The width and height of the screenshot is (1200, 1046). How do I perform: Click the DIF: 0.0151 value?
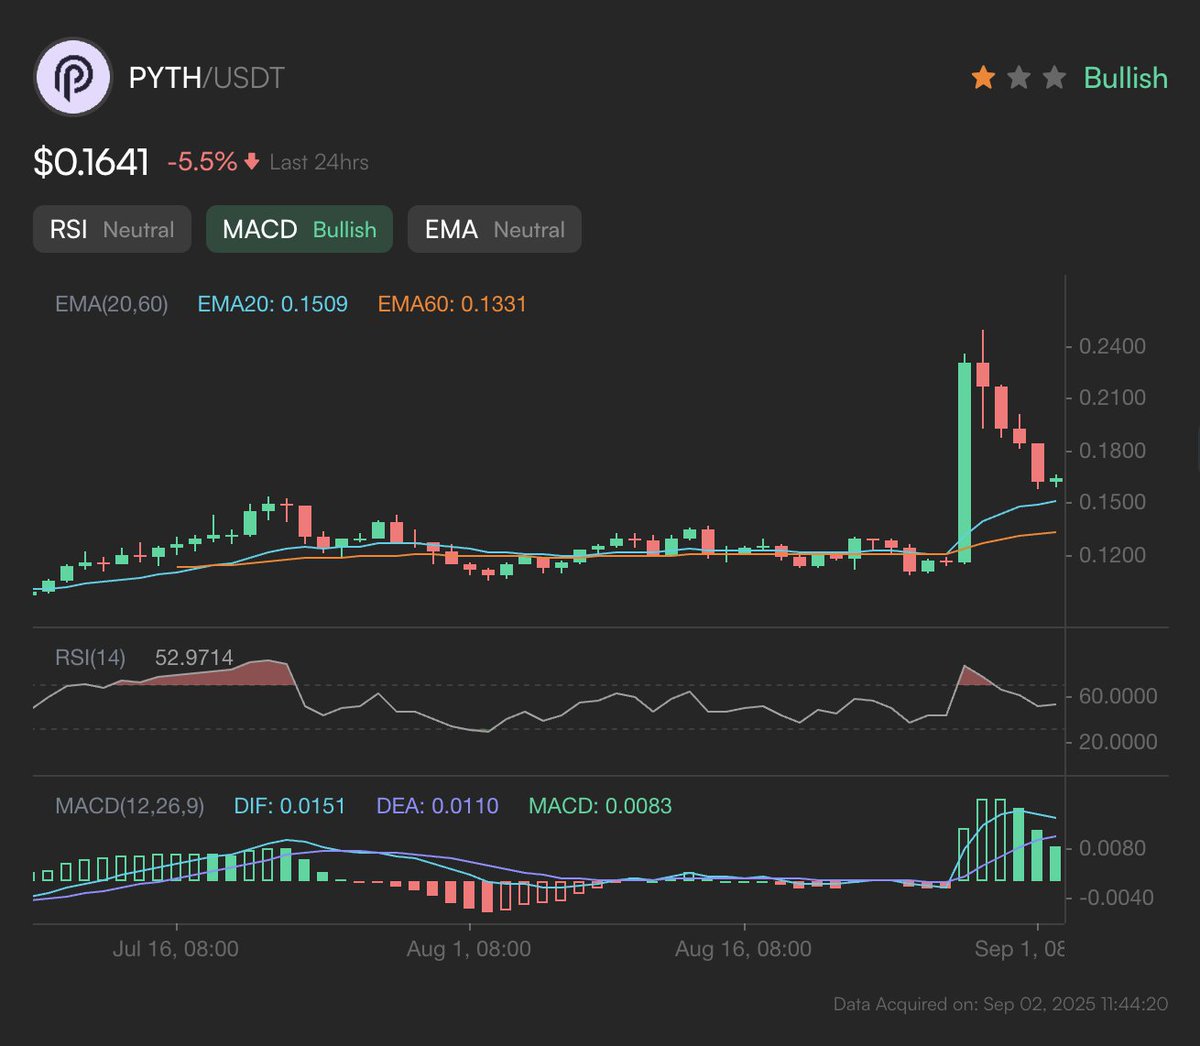(x=290, y=806)
